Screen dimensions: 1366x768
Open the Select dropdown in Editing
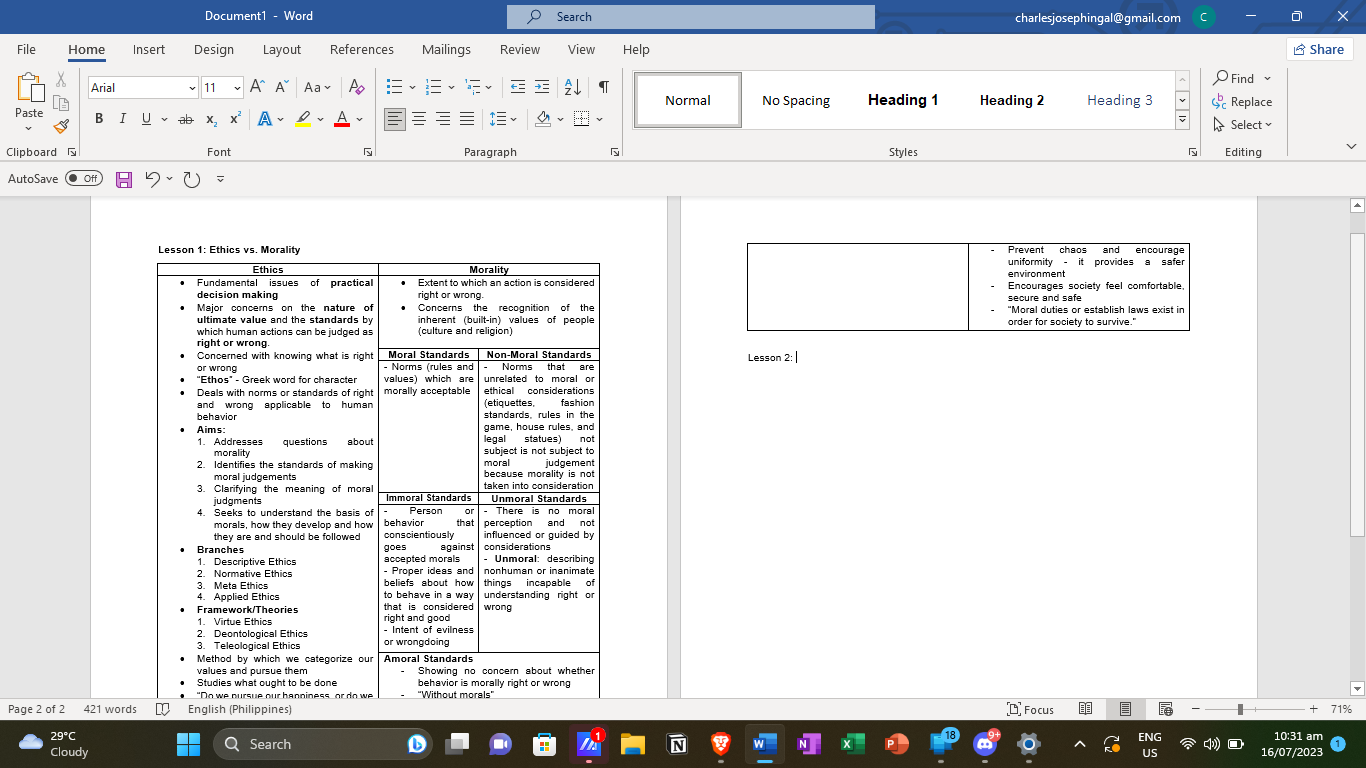[x=1242, y=125]
